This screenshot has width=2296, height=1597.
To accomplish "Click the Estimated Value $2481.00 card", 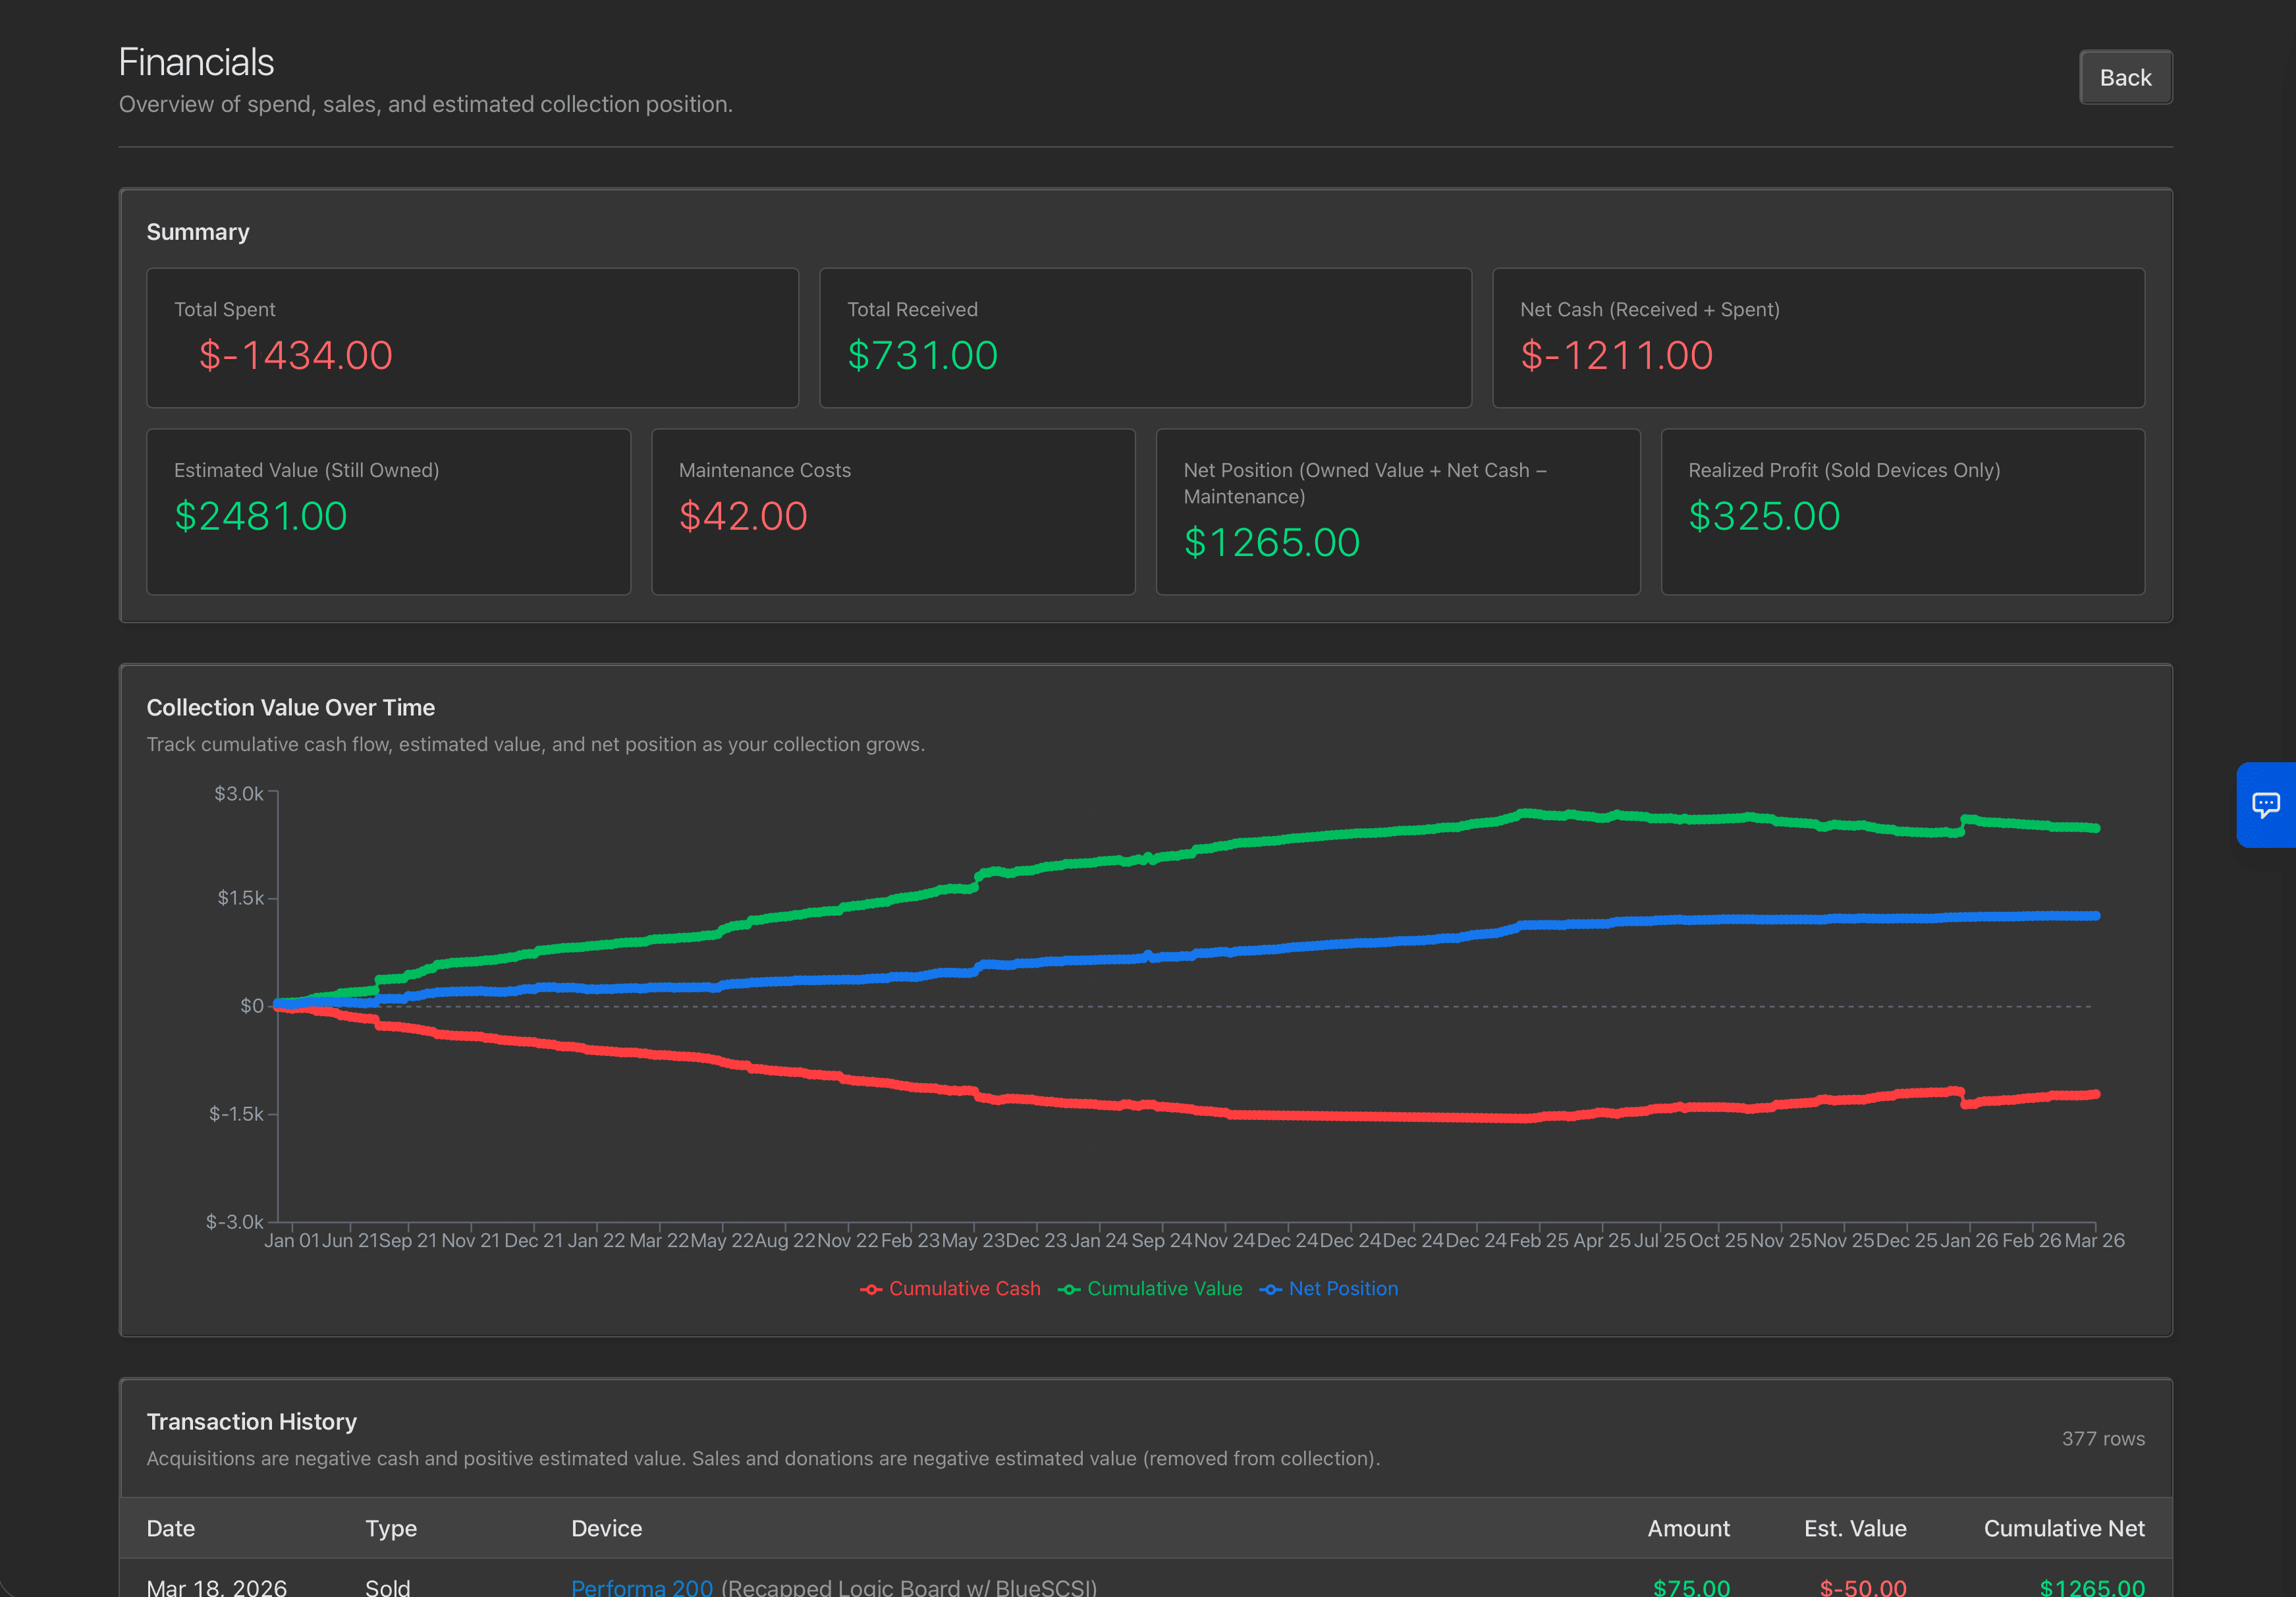I will [x=388, y=512].
